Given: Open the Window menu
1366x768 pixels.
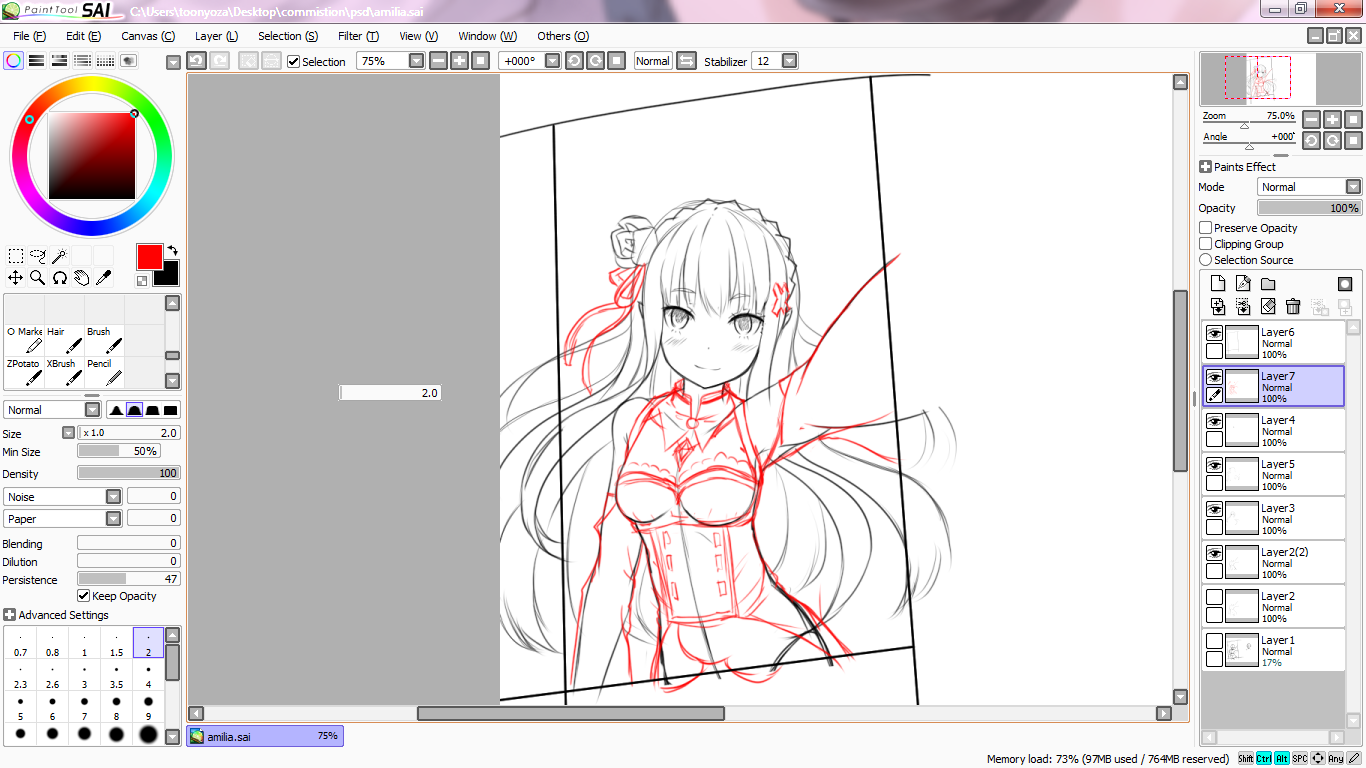Looking at the screenshot, I should [488, 36].
